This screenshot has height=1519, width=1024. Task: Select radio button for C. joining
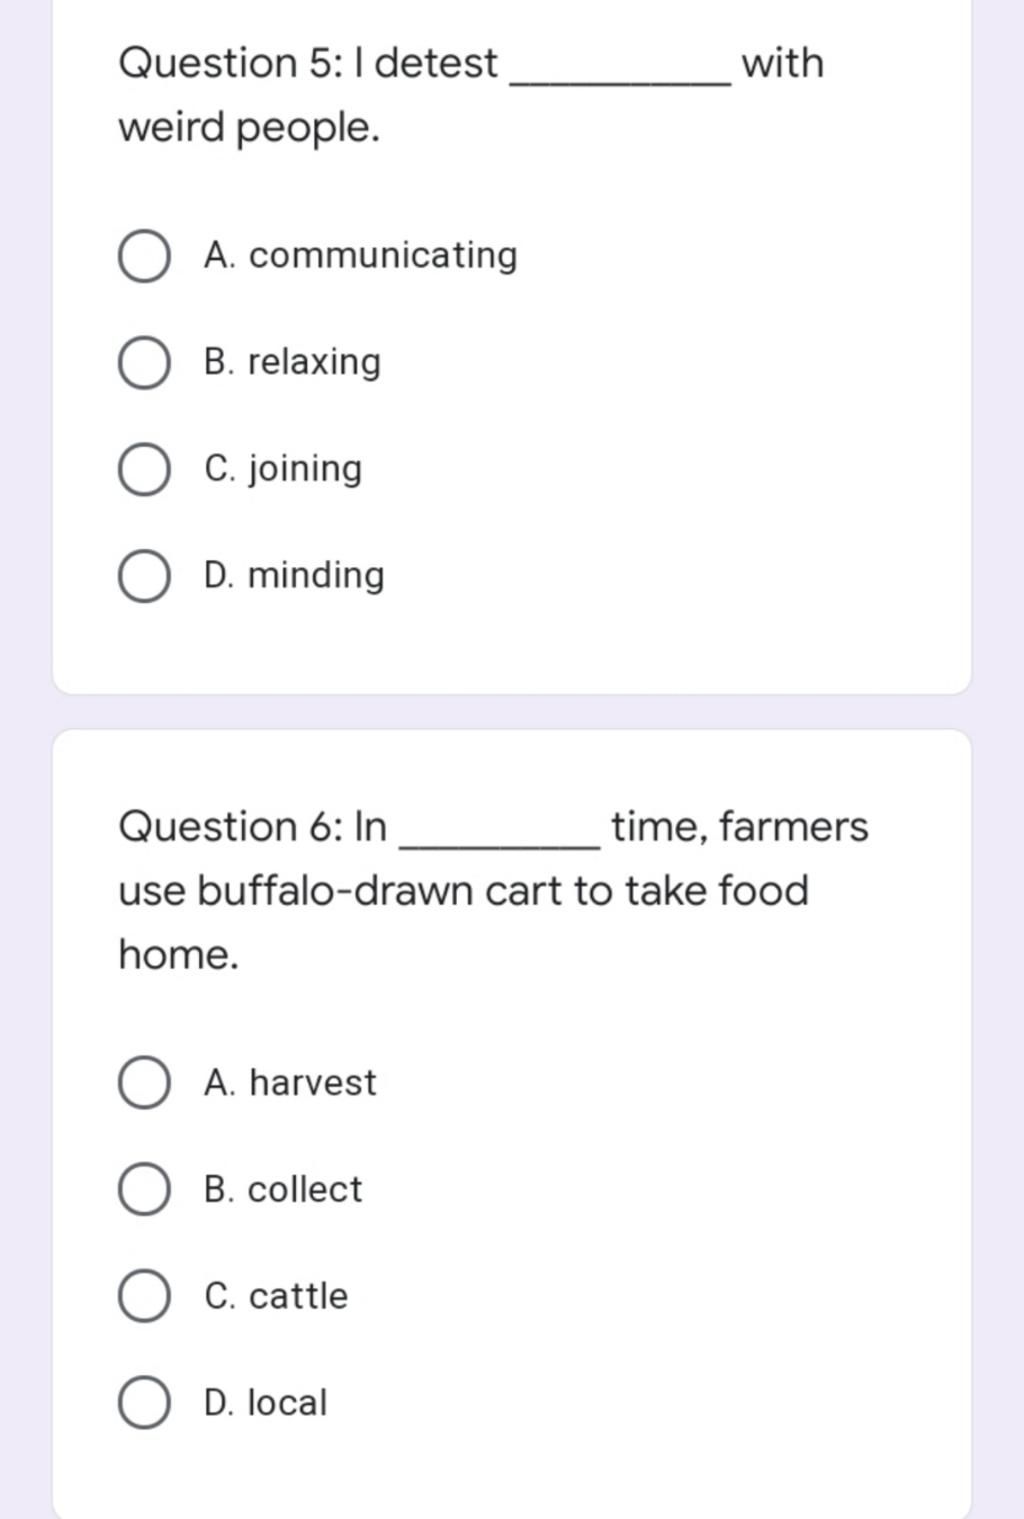click(144, 469)
